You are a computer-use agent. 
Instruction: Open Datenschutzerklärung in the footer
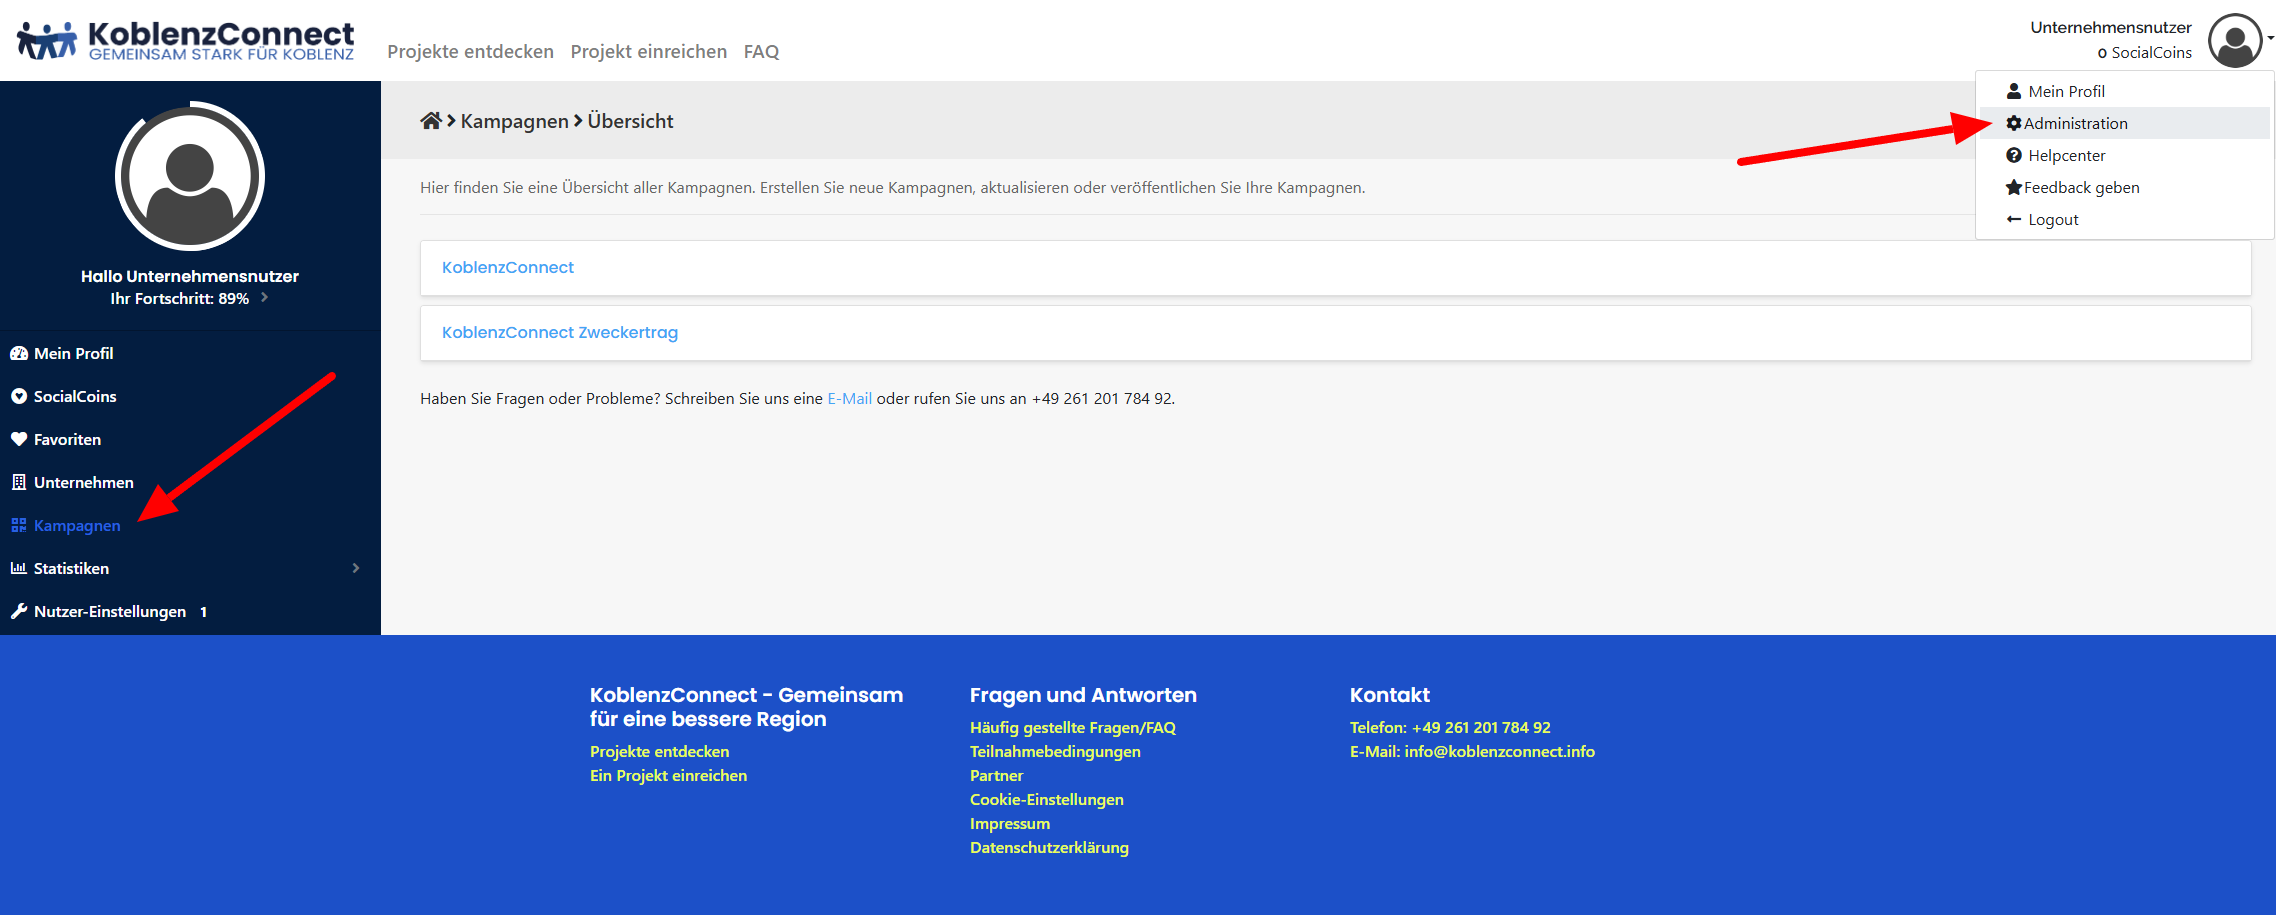pos(1049,847)
